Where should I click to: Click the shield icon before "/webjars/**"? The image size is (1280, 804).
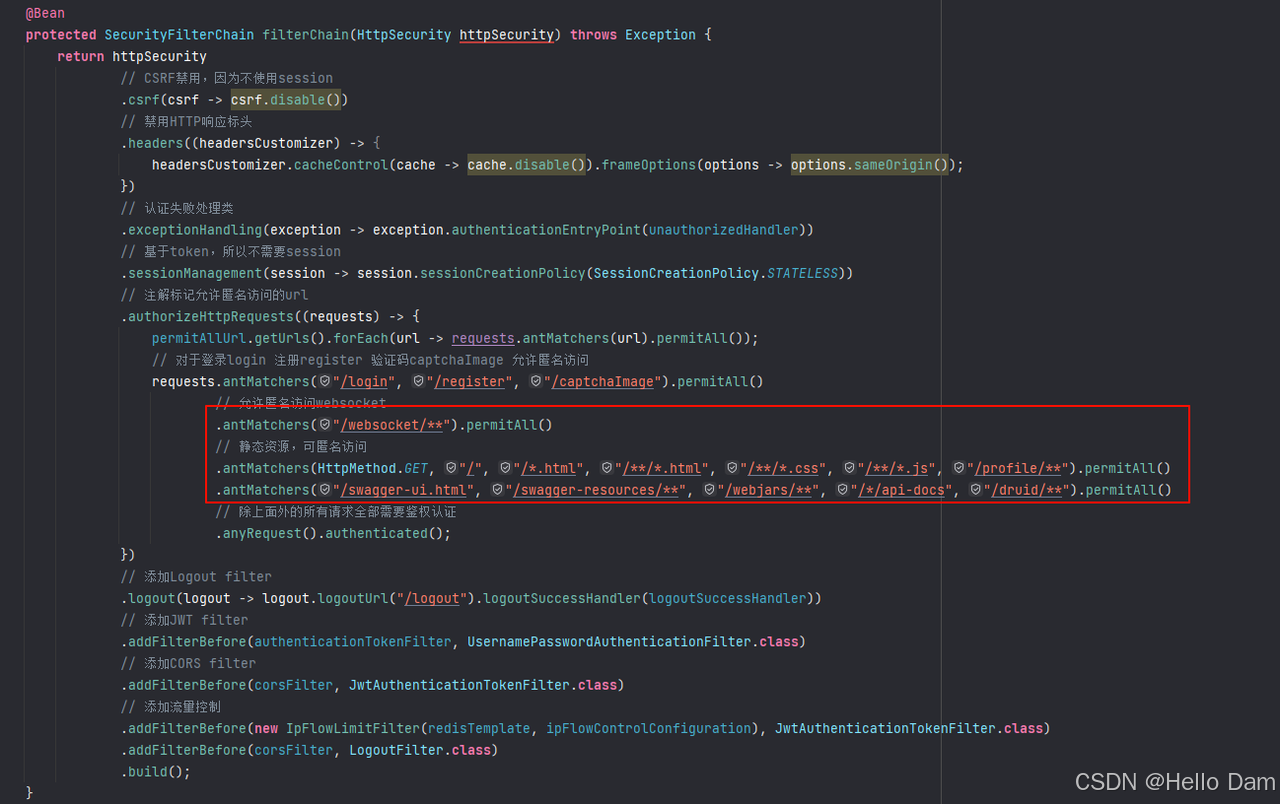click(x=709, y=490)
